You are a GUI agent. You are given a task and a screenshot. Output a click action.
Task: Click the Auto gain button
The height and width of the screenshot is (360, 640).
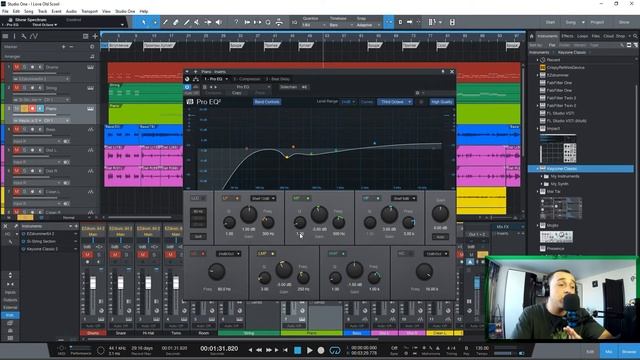440,236
